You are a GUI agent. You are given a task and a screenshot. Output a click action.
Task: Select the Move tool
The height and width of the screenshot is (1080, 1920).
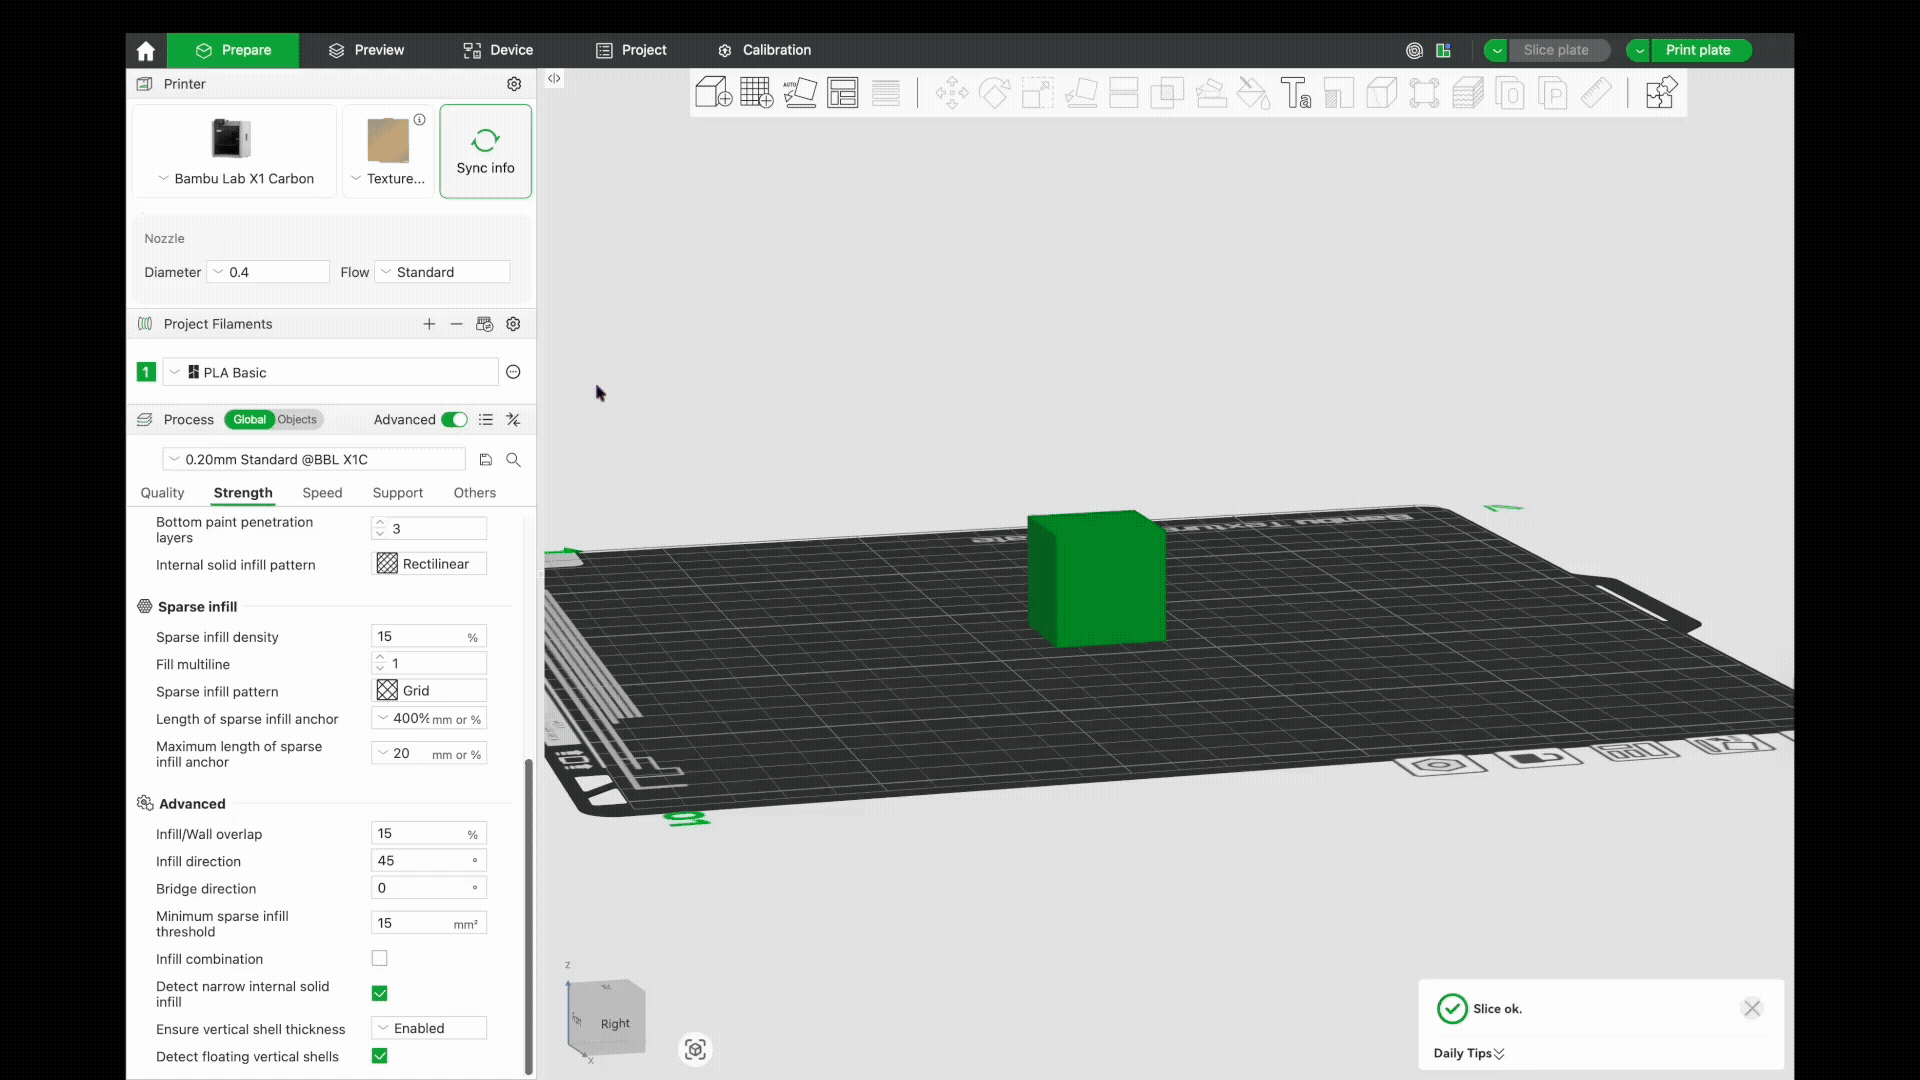(x=951, y=92)
